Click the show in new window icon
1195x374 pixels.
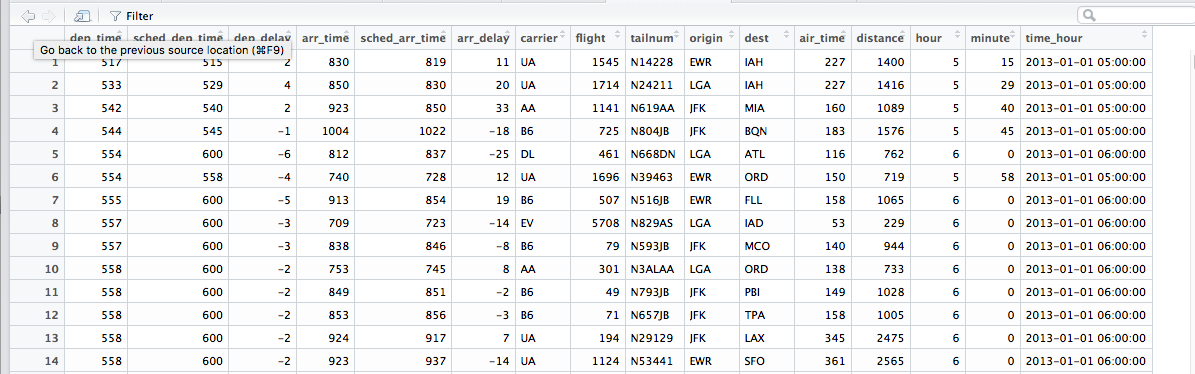click(x=82, y=15)
